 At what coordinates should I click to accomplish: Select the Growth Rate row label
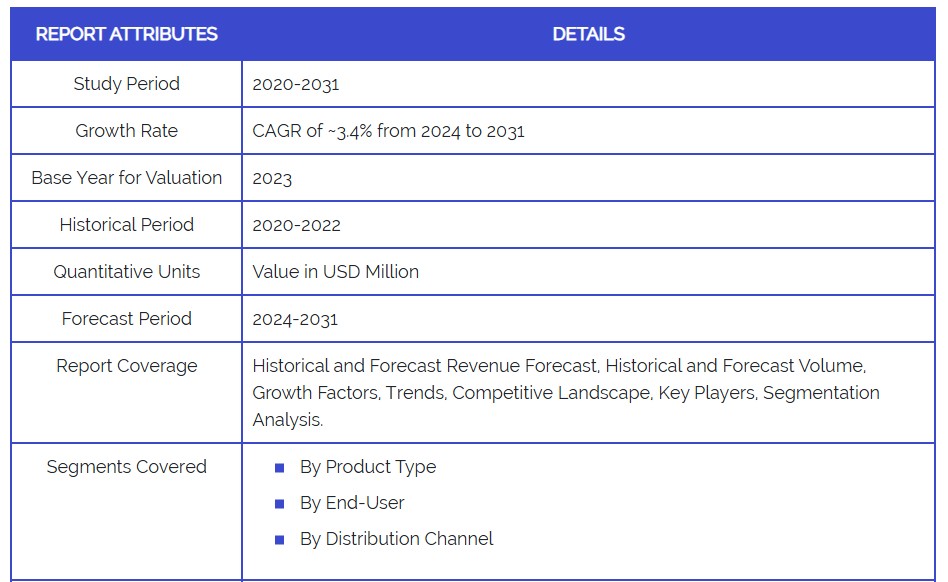(126, 131)
